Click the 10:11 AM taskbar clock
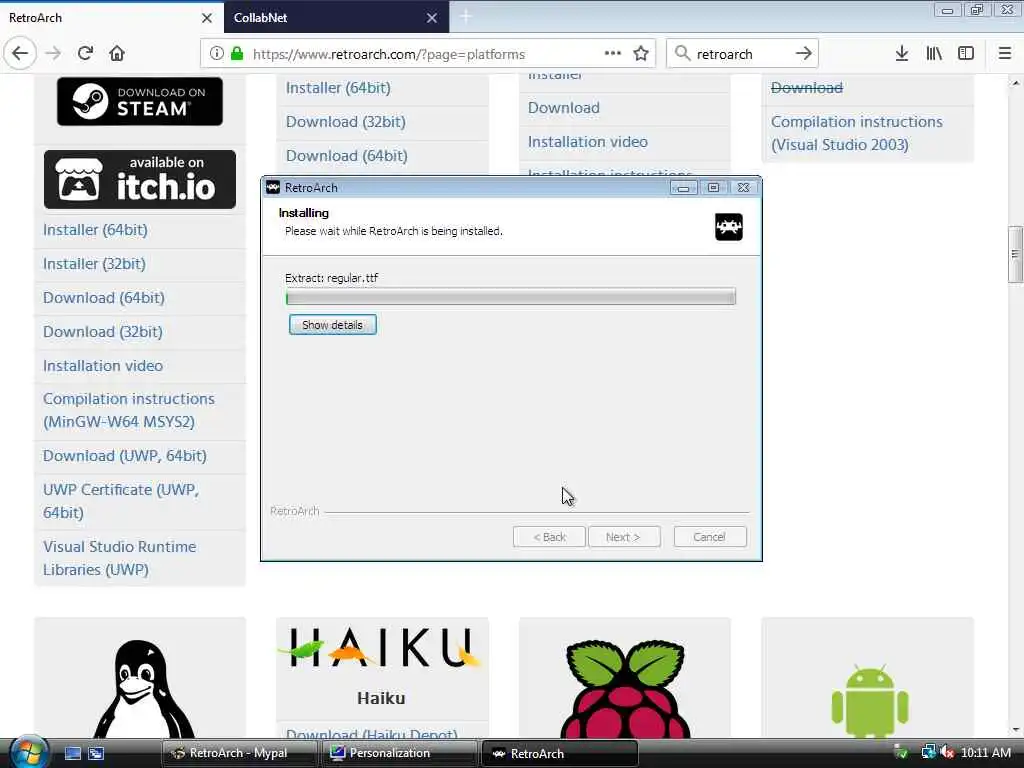 tap(986, 753)
